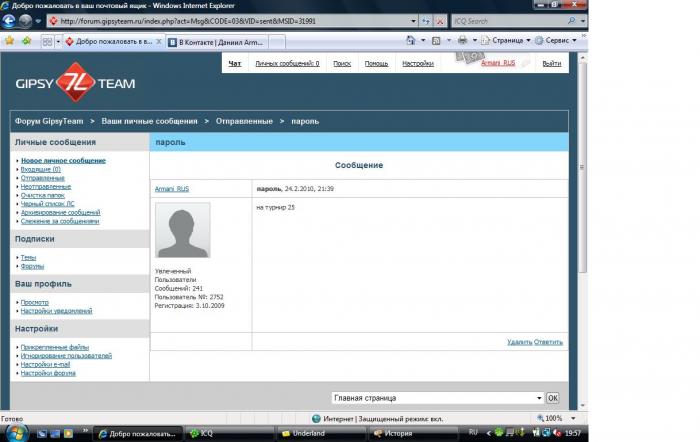Click 'Архивирование сообщений' link

[x=61, y=213]
